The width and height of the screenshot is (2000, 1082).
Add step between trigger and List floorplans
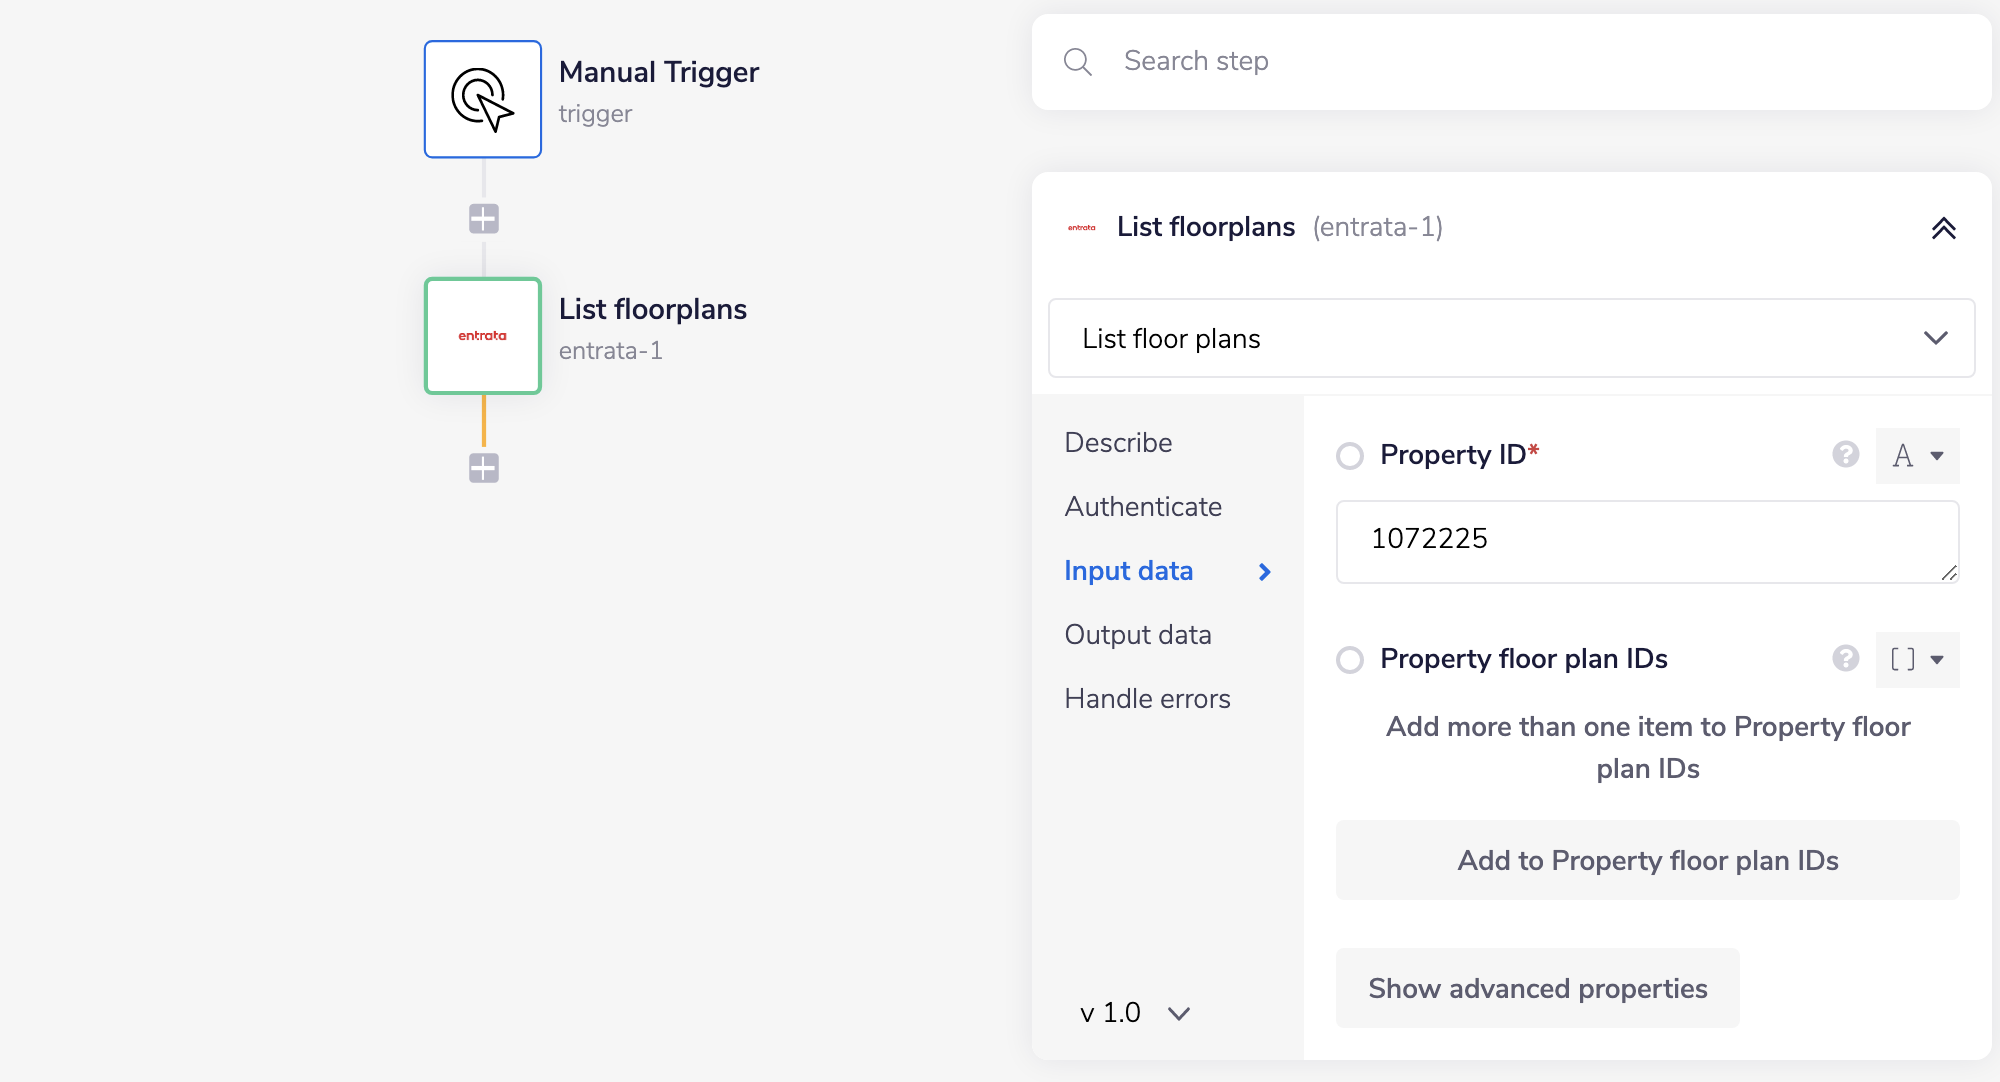(x=484, y=219)
